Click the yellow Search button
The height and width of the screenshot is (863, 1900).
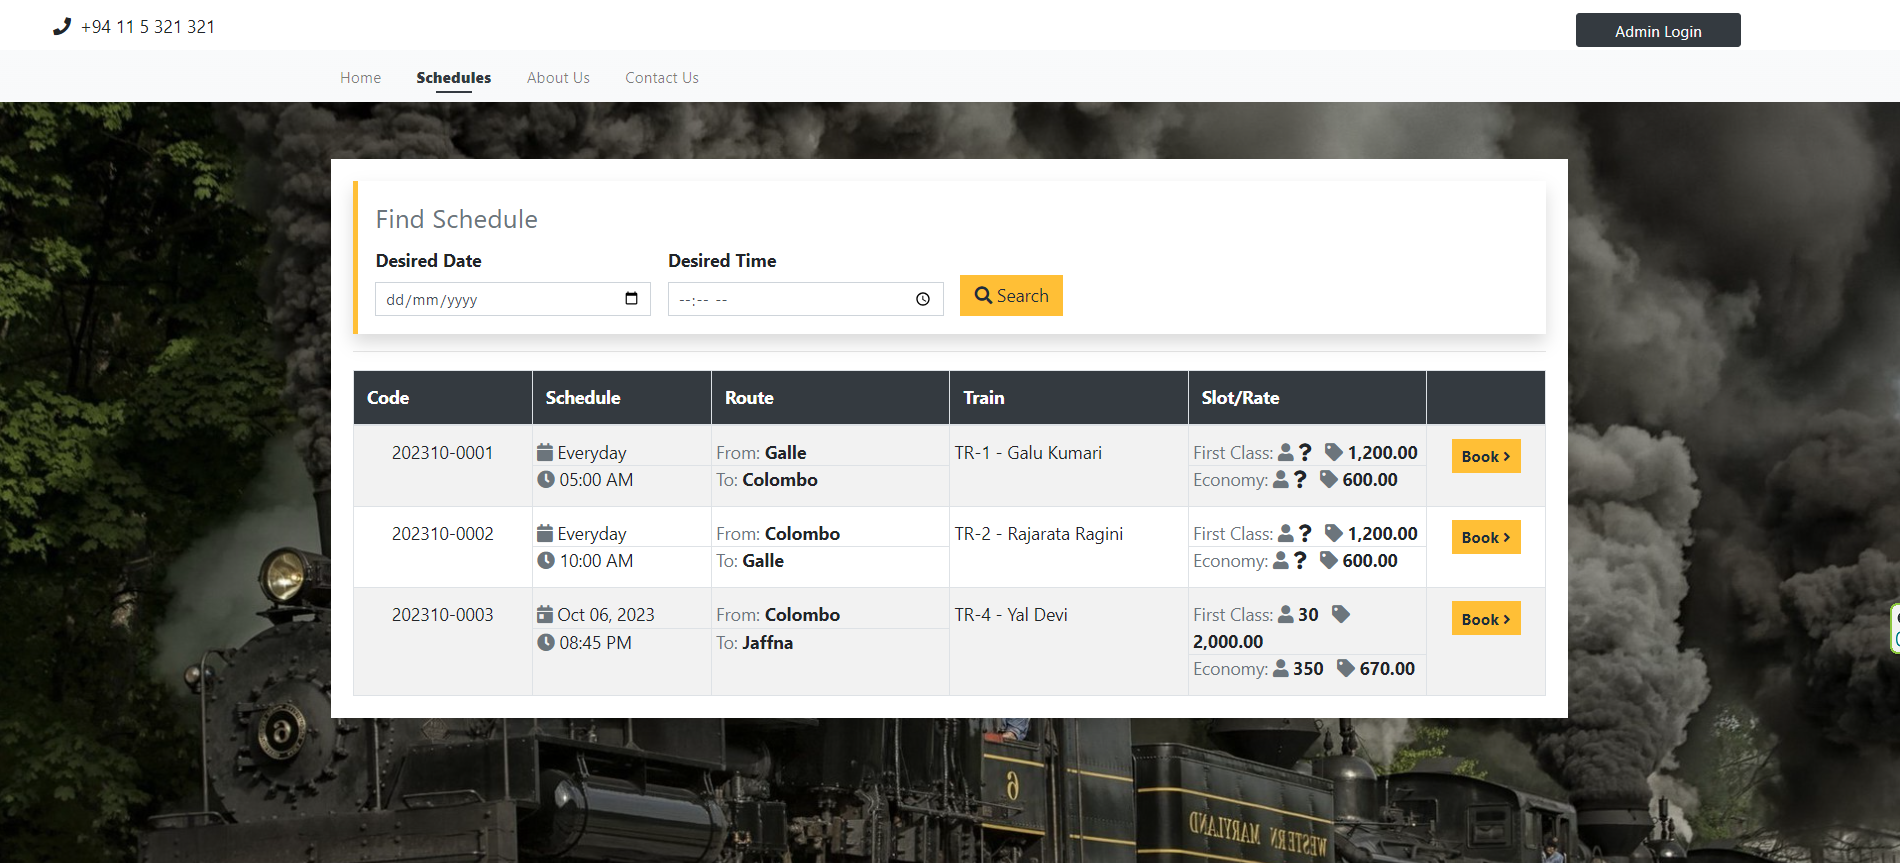1011,296
